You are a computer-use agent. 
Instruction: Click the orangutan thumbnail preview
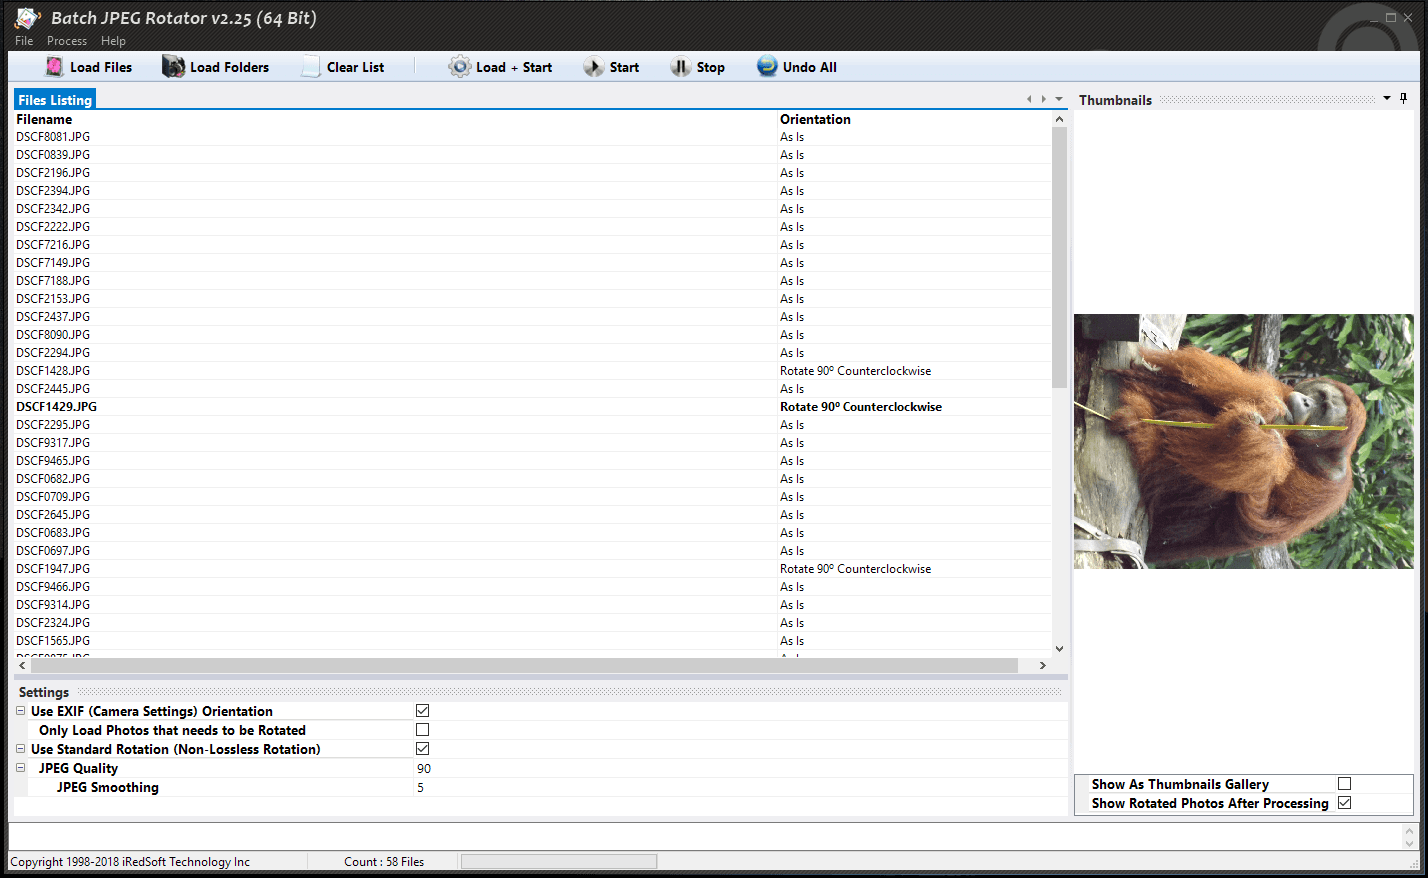tap(1244, 442)
